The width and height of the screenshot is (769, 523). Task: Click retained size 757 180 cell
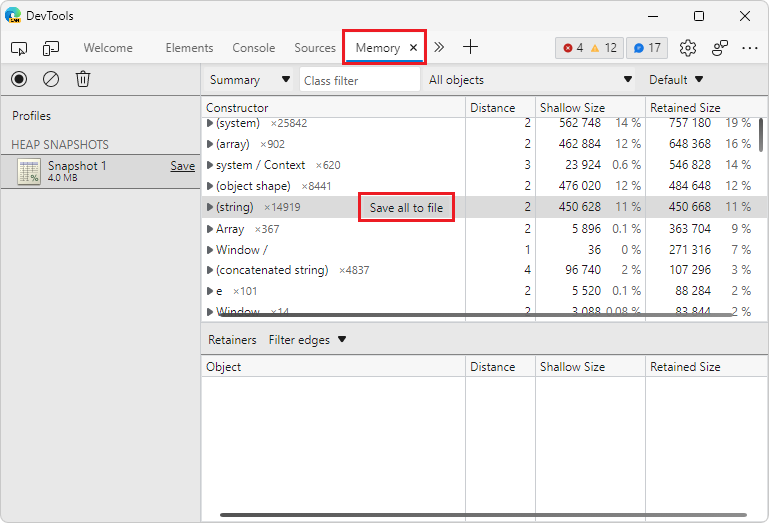tap(690, 123)
